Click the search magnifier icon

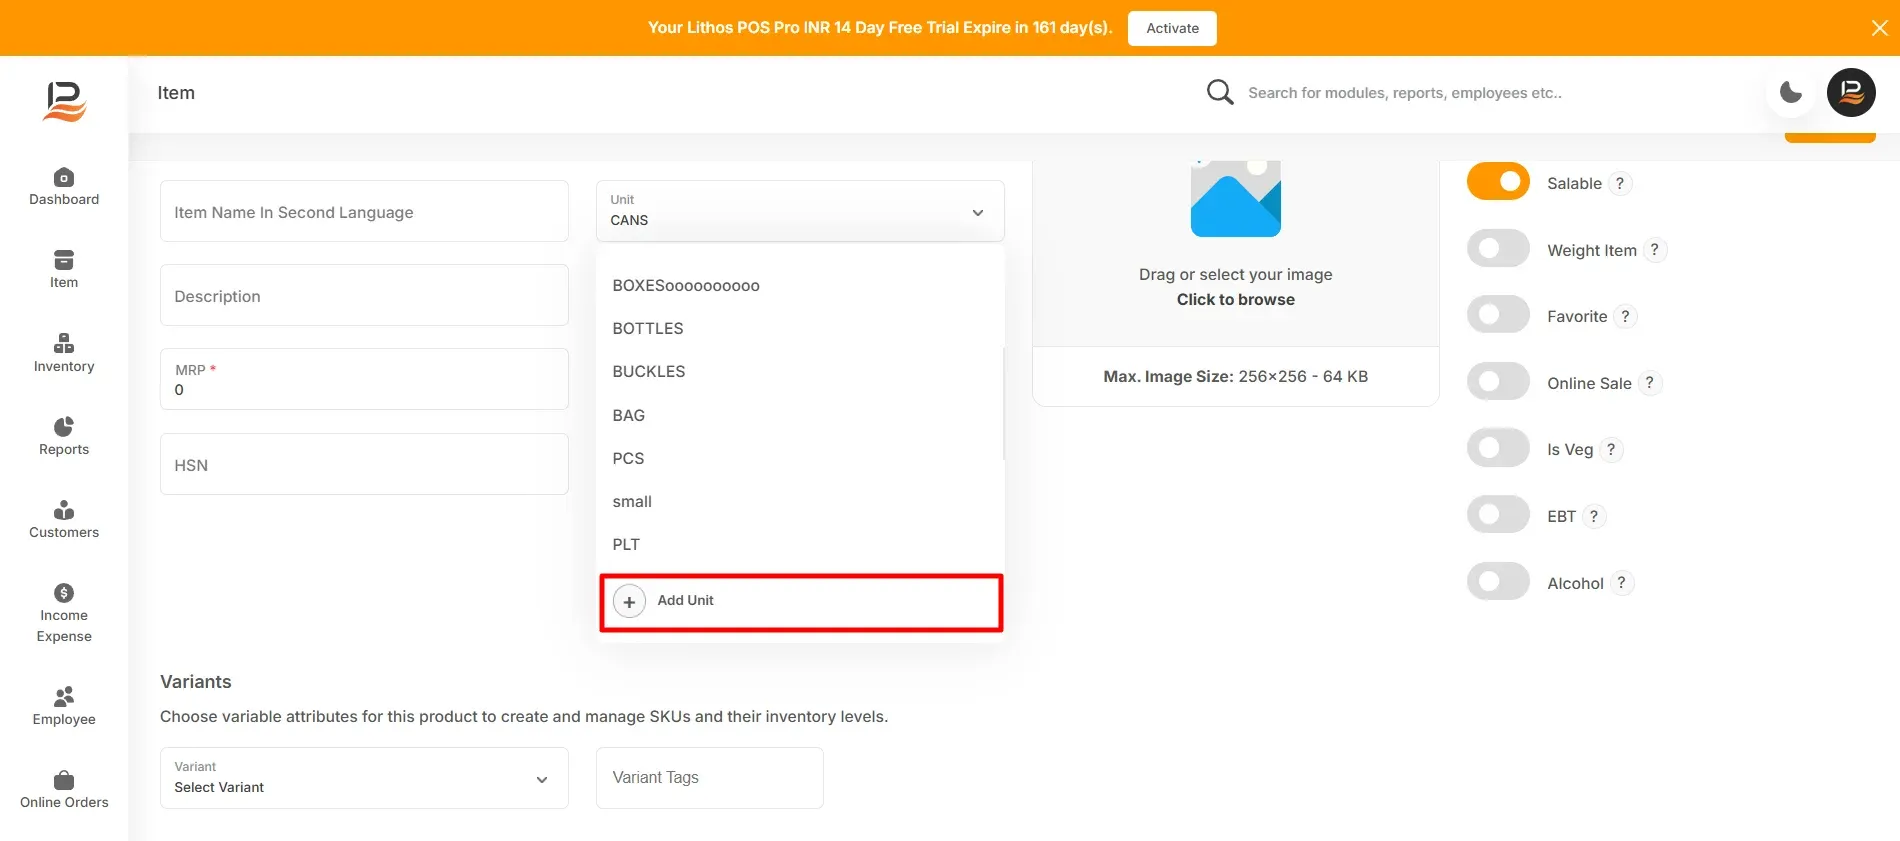[1220, 93]
